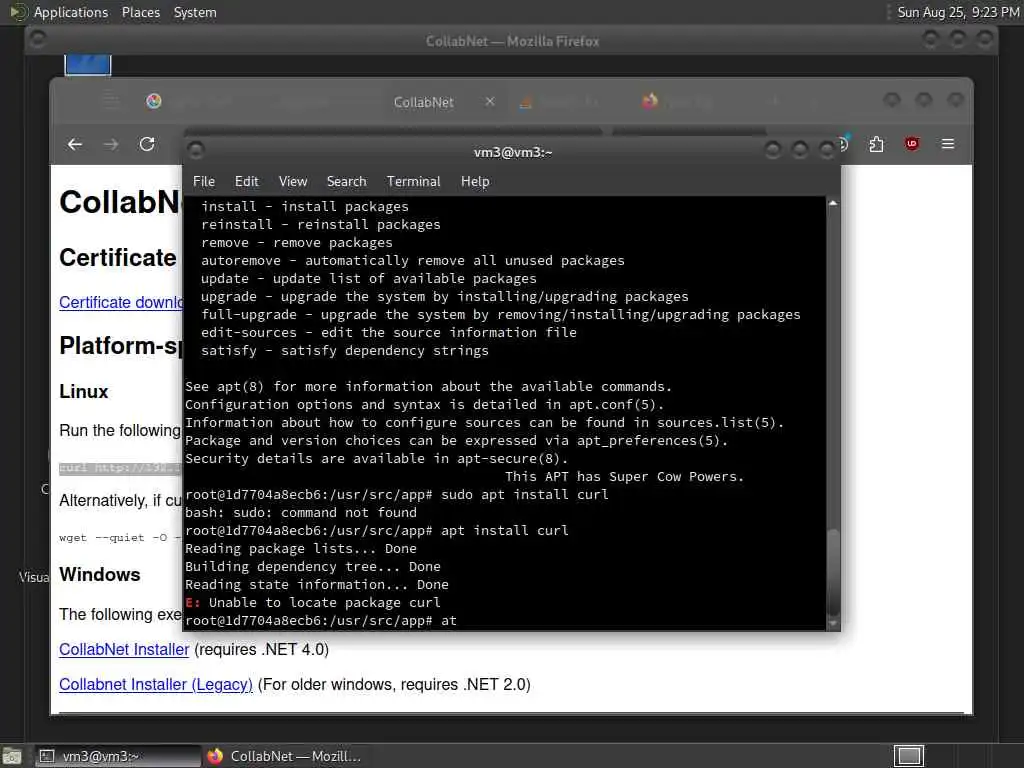
Task: Open the Firefox hamburger application menu
Action: click(x=948, y=144)
